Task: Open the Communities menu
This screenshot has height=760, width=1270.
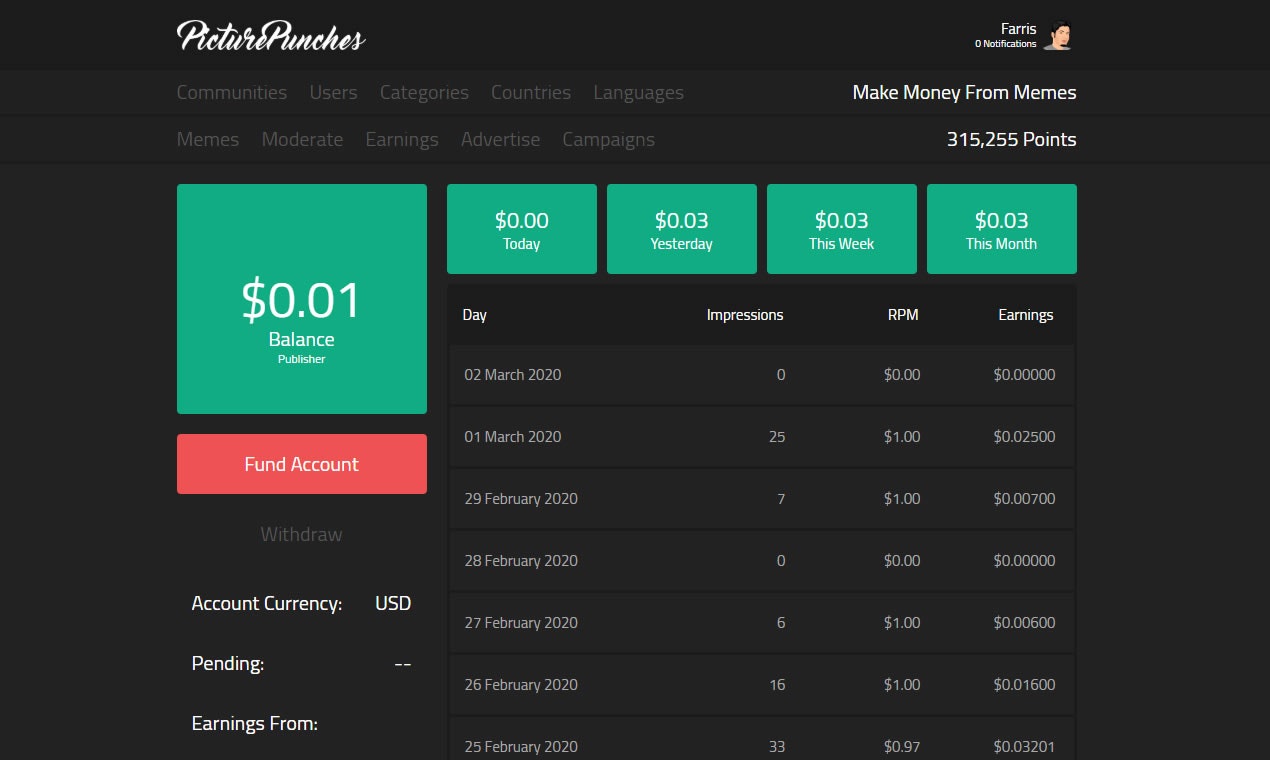Action: click(x=232, y=92)
